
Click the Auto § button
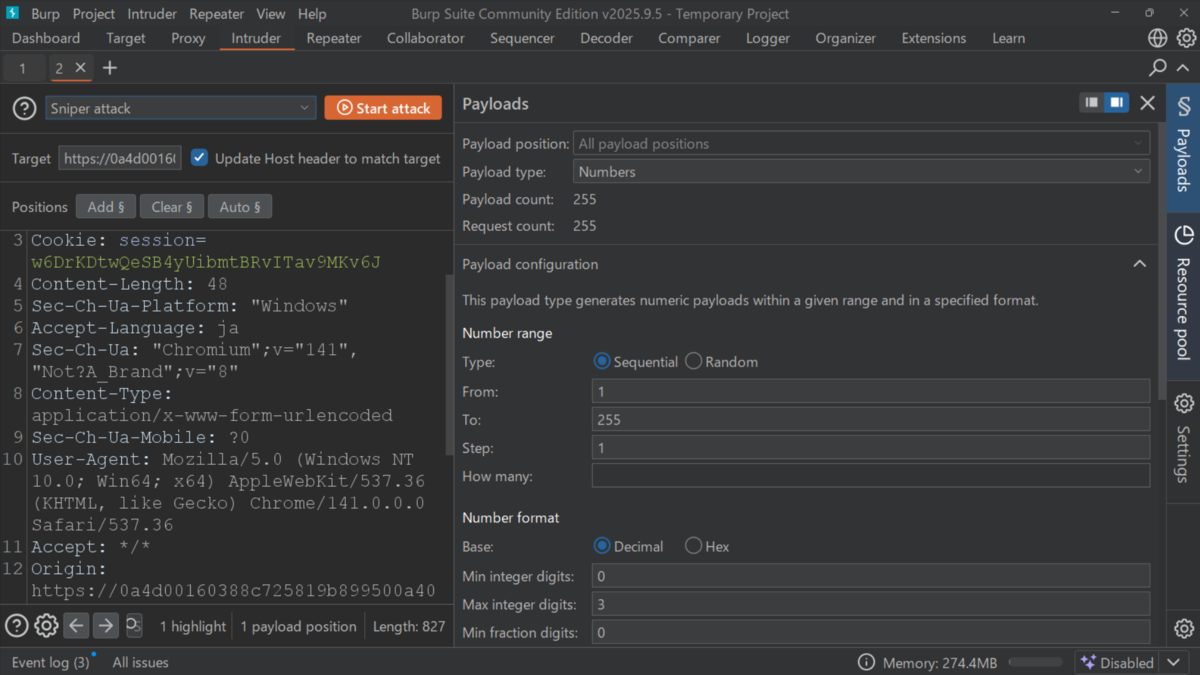click(x=240, y=207)
